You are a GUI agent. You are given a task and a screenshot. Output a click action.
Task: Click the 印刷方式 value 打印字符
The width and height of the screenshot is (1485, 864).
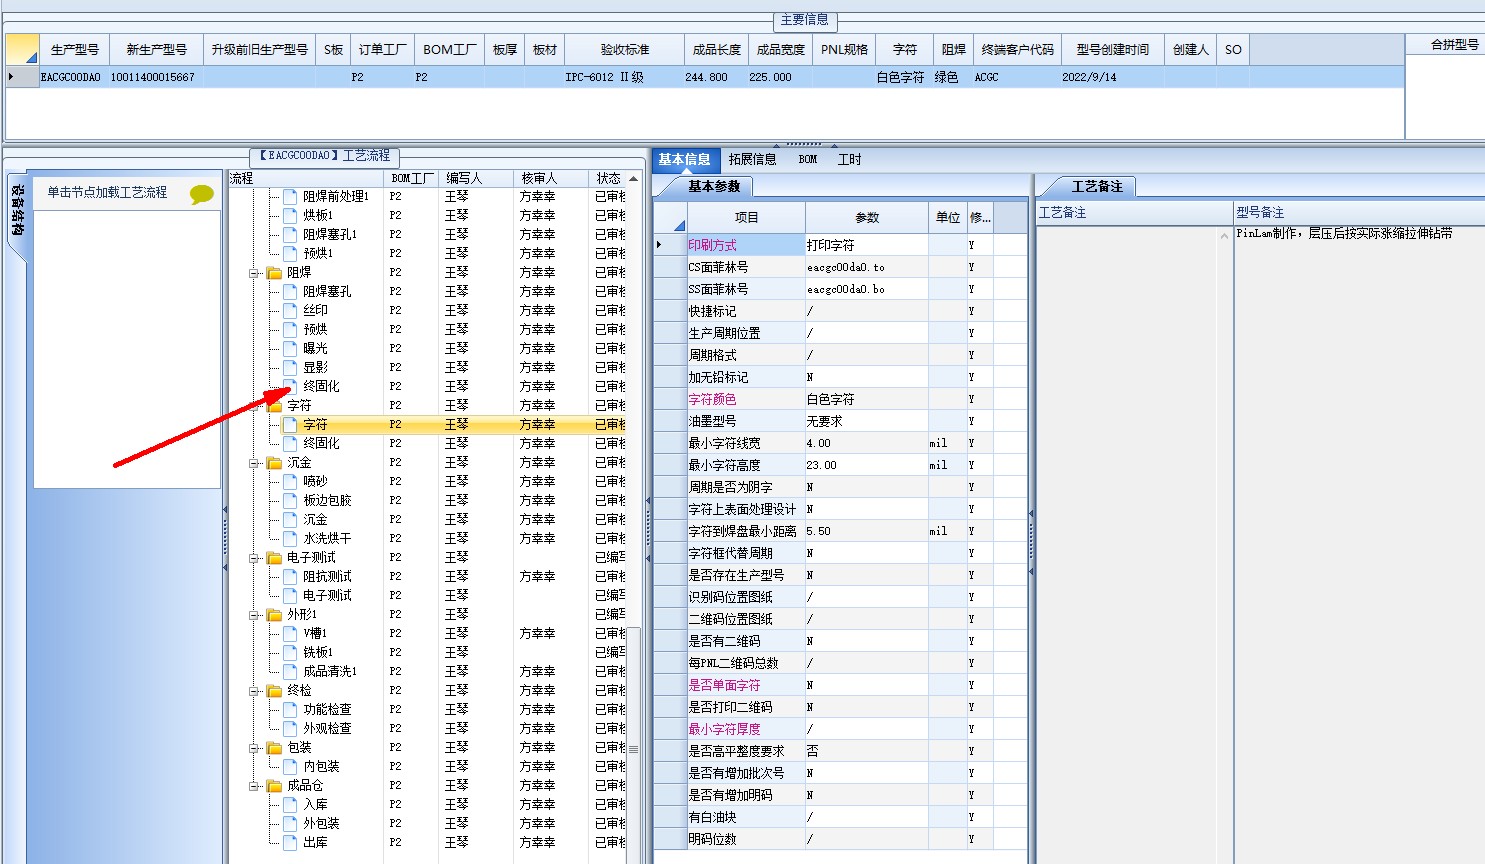click(x=866, y=245)
